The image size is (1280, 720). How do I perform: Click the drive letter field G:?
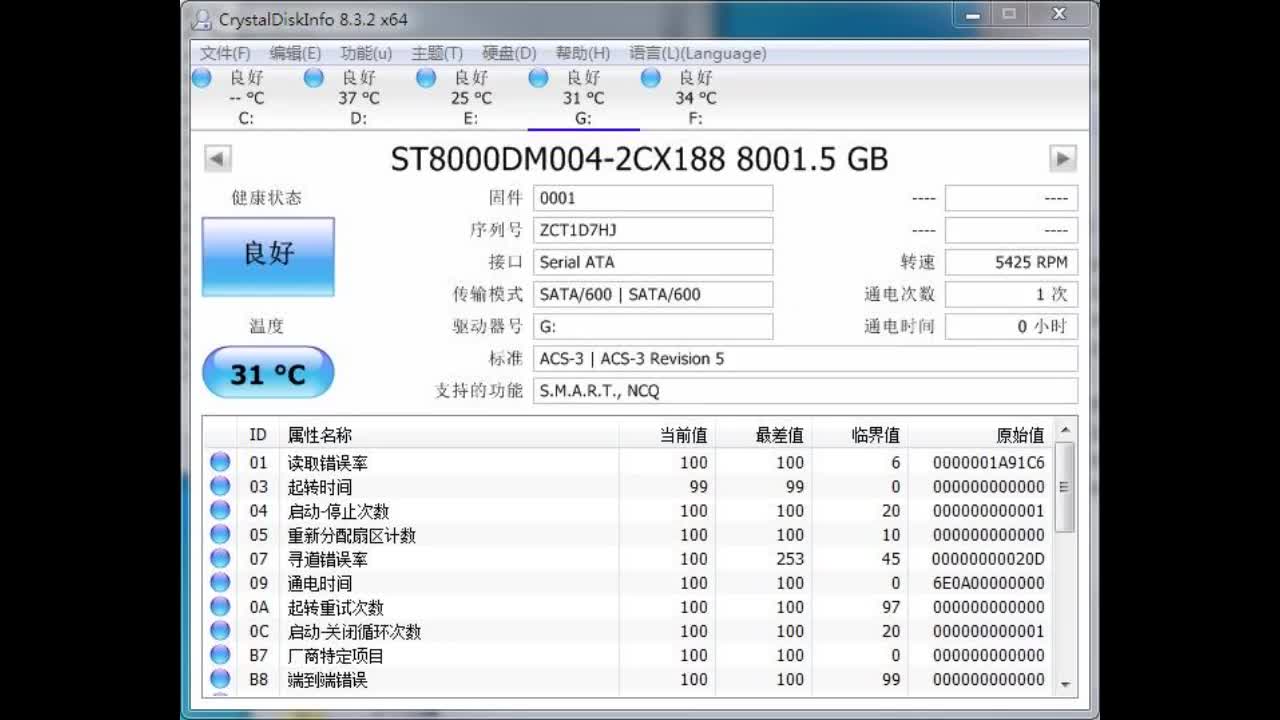tap(653, 326)
